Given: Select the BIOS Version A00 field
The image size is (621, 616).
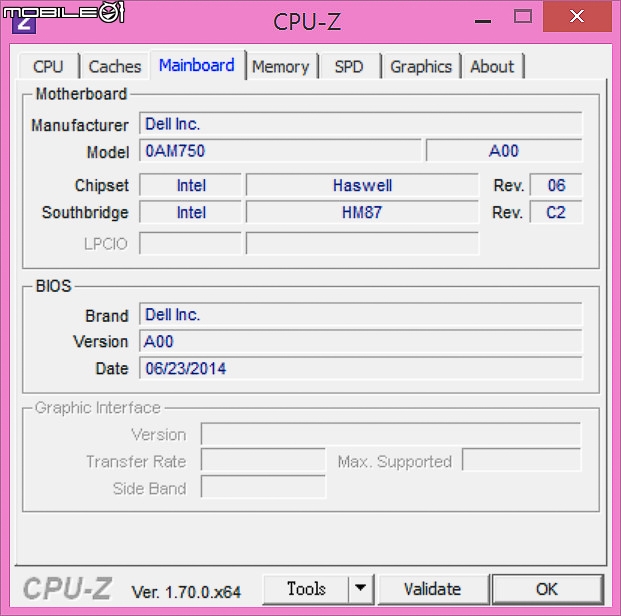Looking at the screenshot, I should tap(360, 341).
